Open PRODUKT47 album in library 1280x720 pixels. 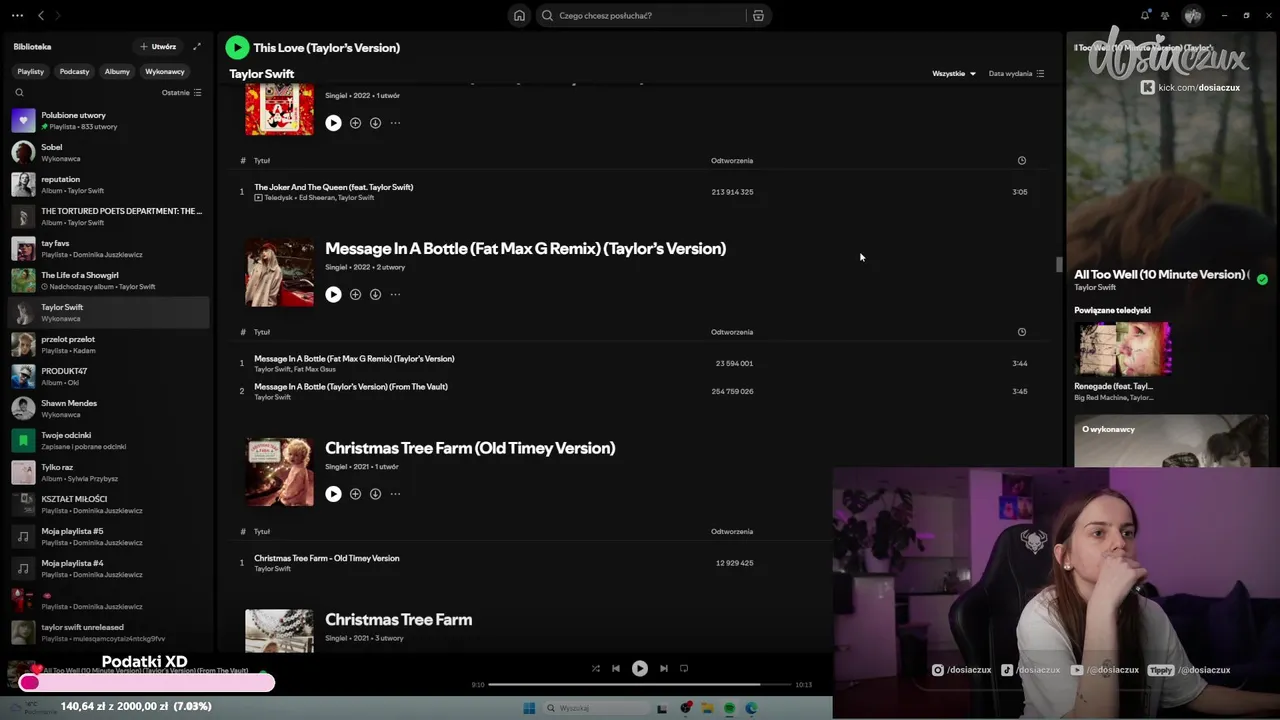pos(108,376)
